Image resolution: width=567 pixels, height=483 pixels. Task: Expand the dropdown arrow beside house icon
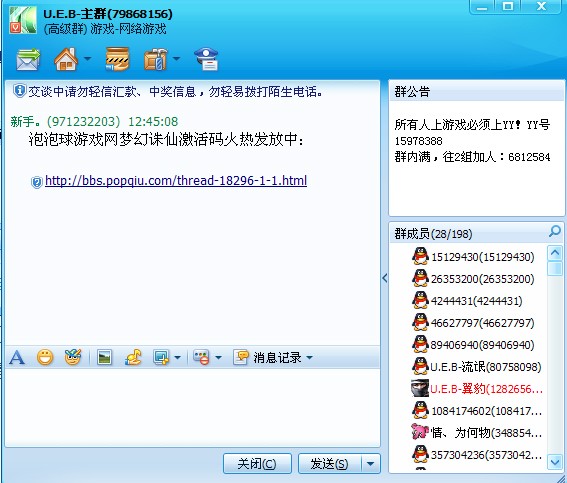[88, 58]
